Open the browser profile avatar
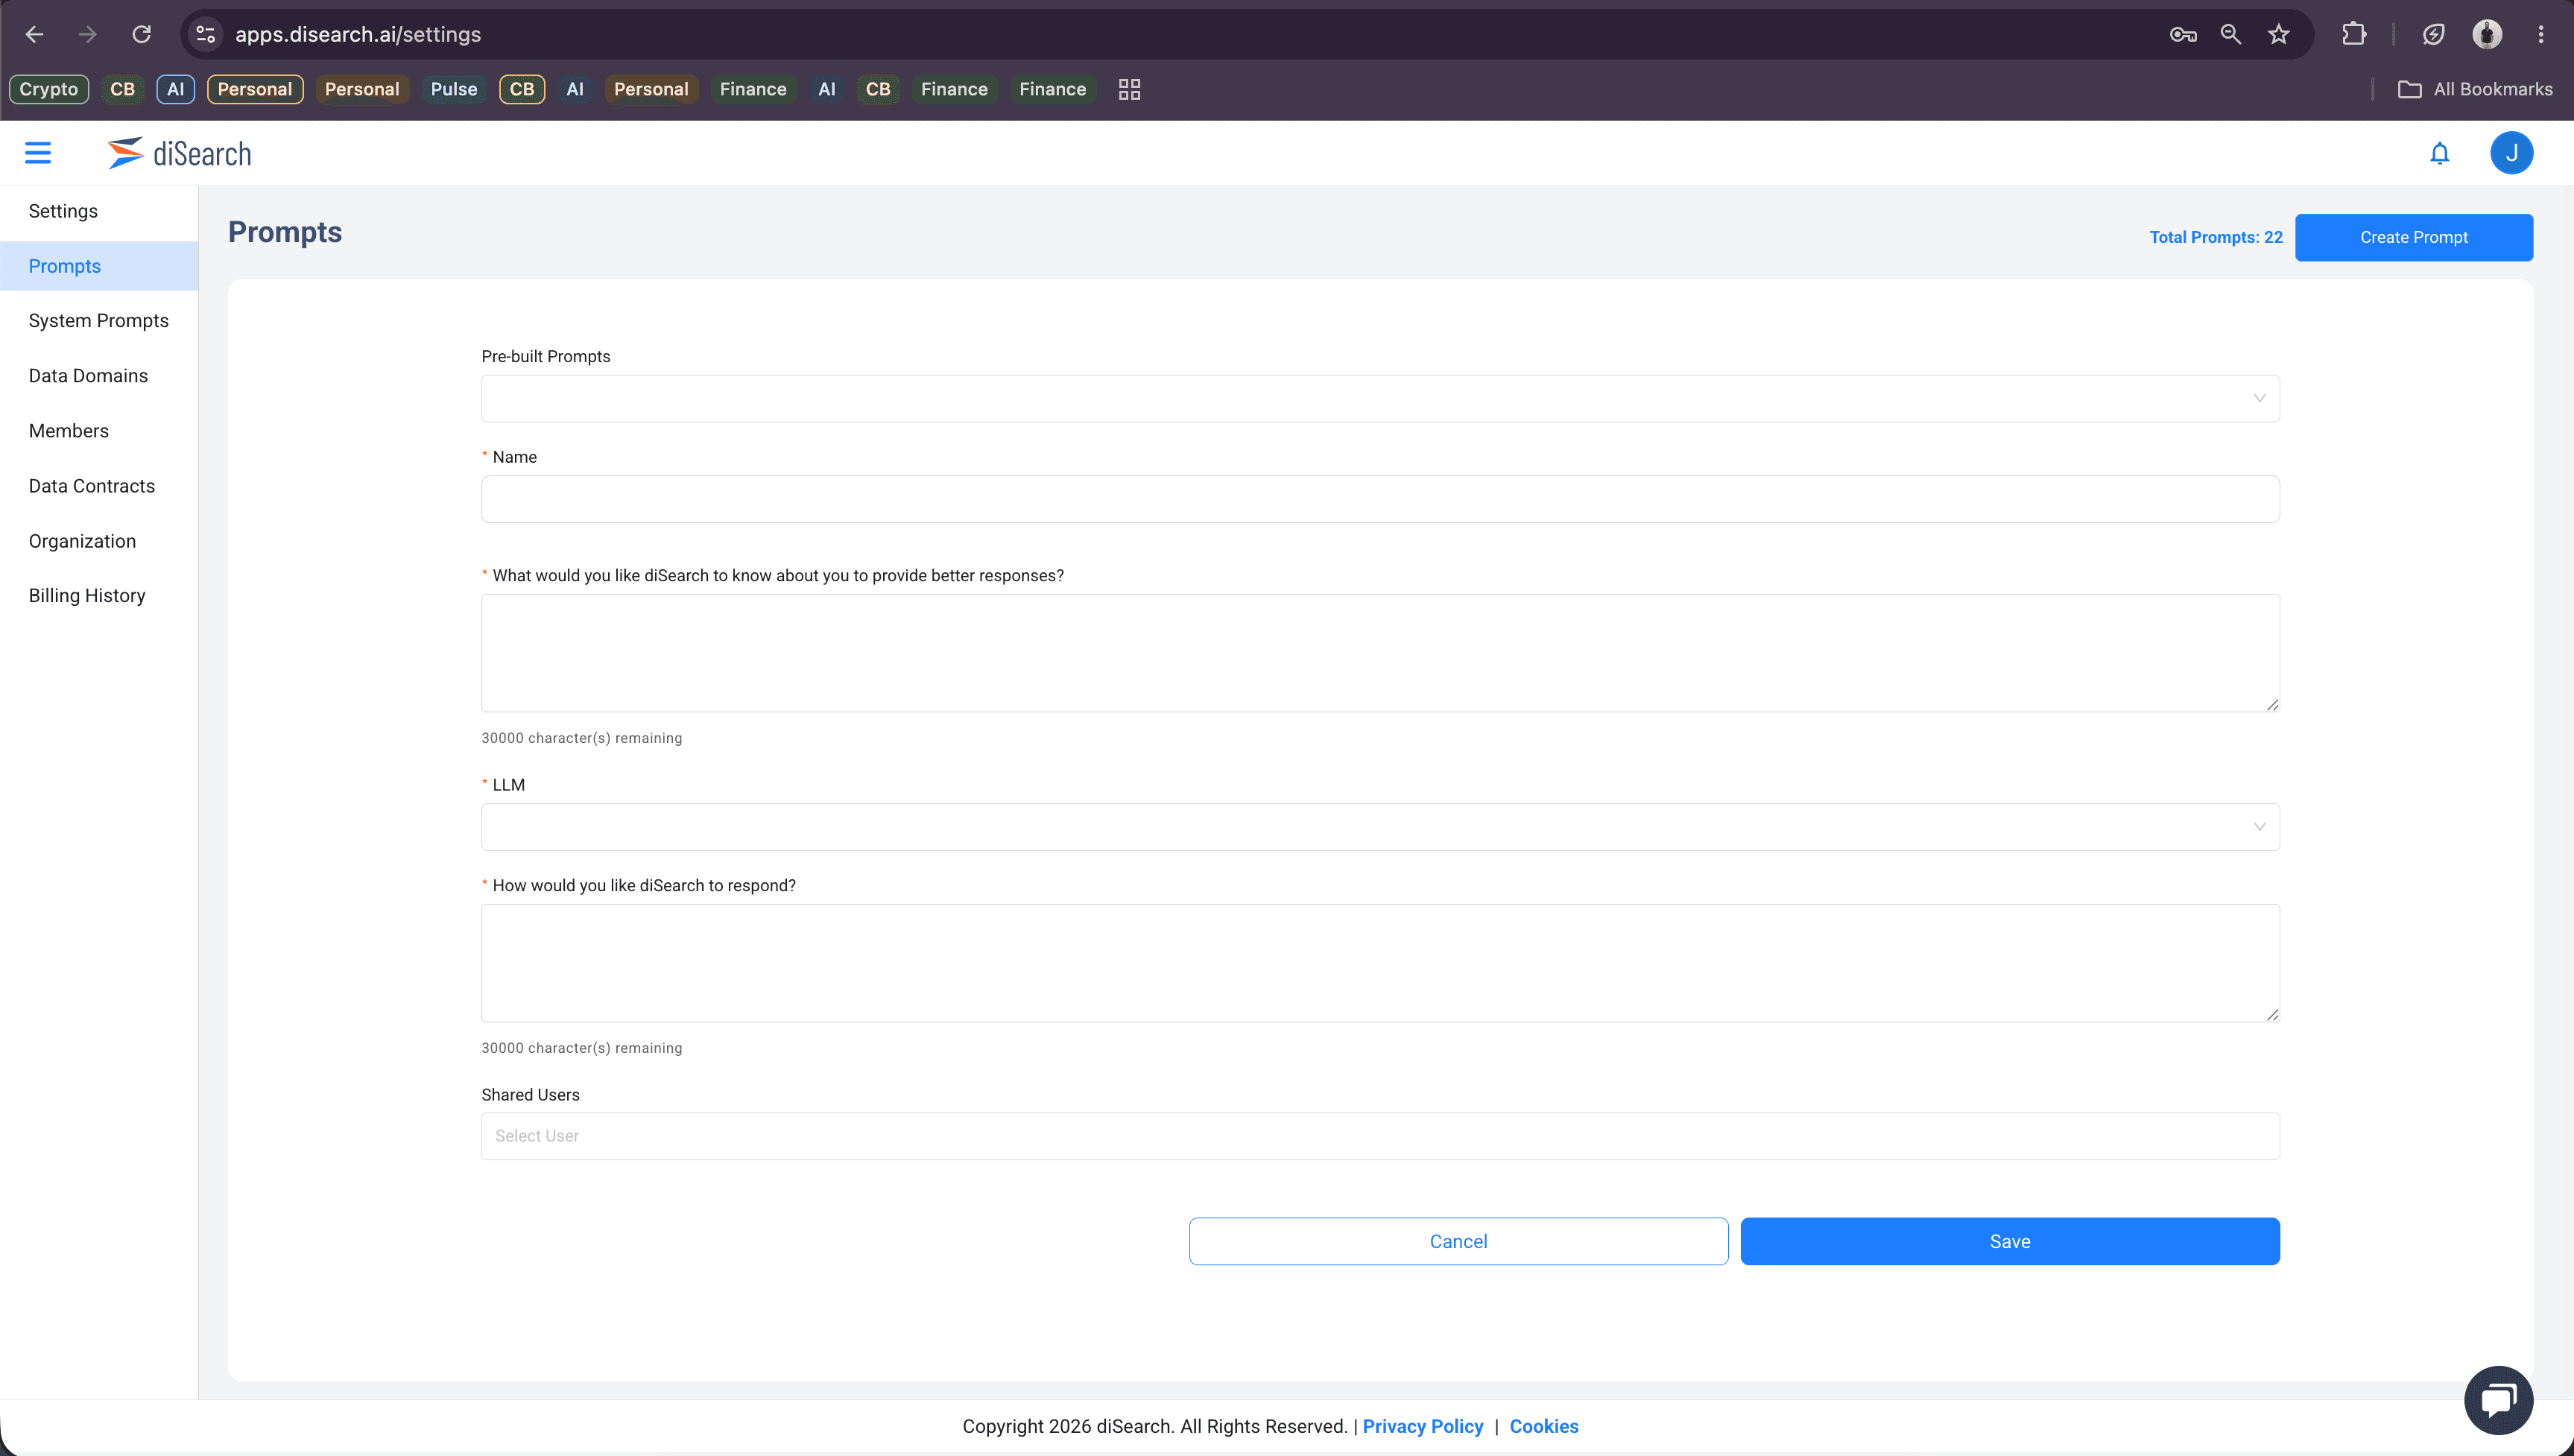 [x=2487, y=34]
